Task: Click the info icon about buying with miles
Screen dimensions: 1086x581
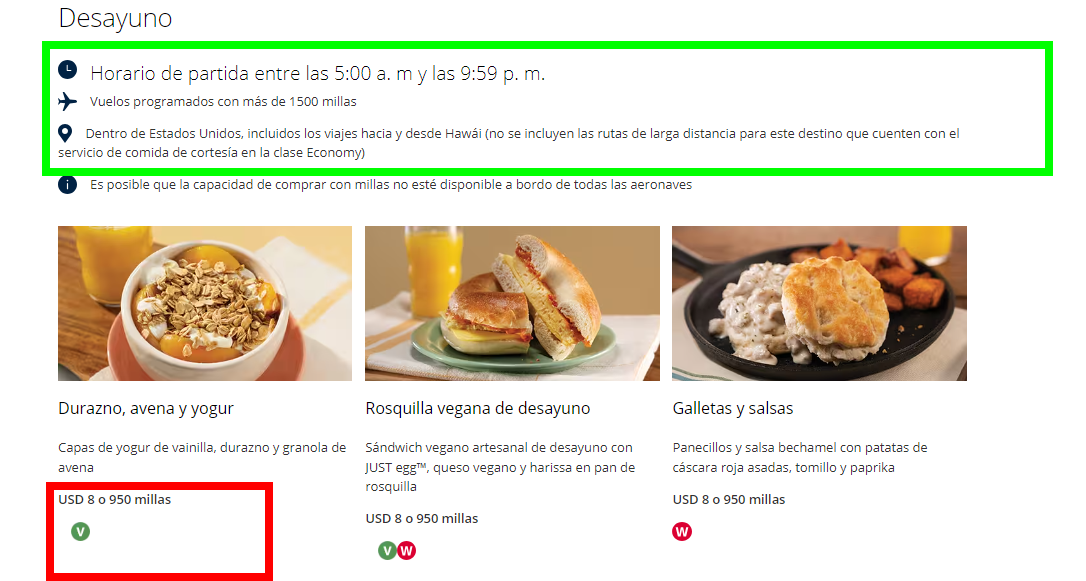Action: (x=67, y=185)
